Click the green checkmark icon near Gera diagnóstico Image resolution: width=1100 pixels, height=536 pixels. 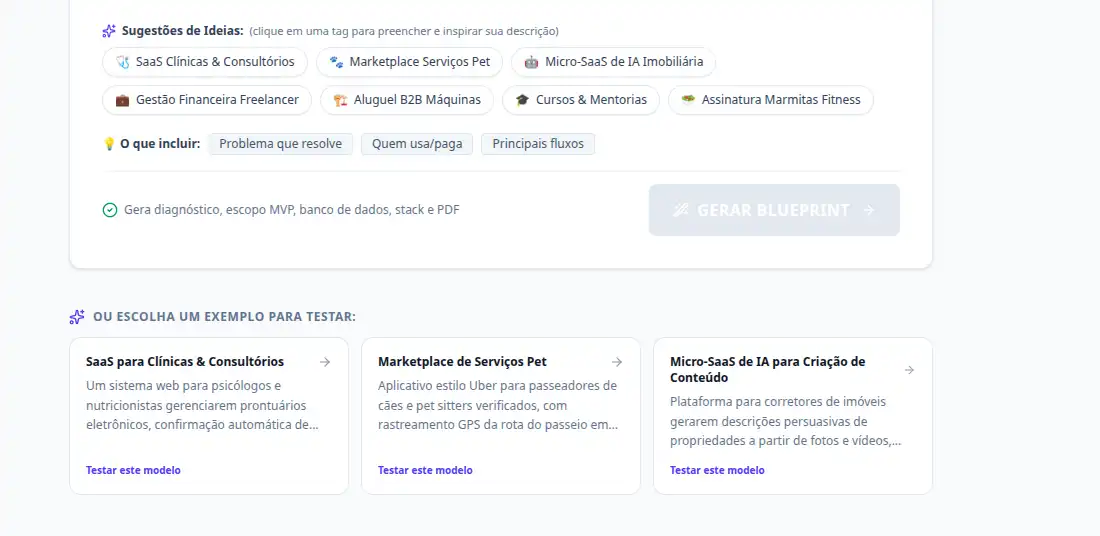(x=109, y=210)
